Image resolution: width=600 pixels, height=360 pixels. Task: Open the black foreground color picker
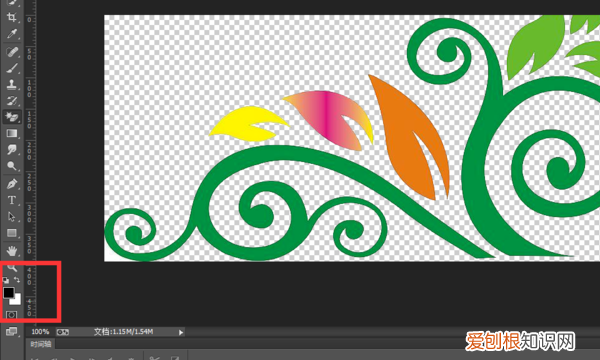pos(8,293)
